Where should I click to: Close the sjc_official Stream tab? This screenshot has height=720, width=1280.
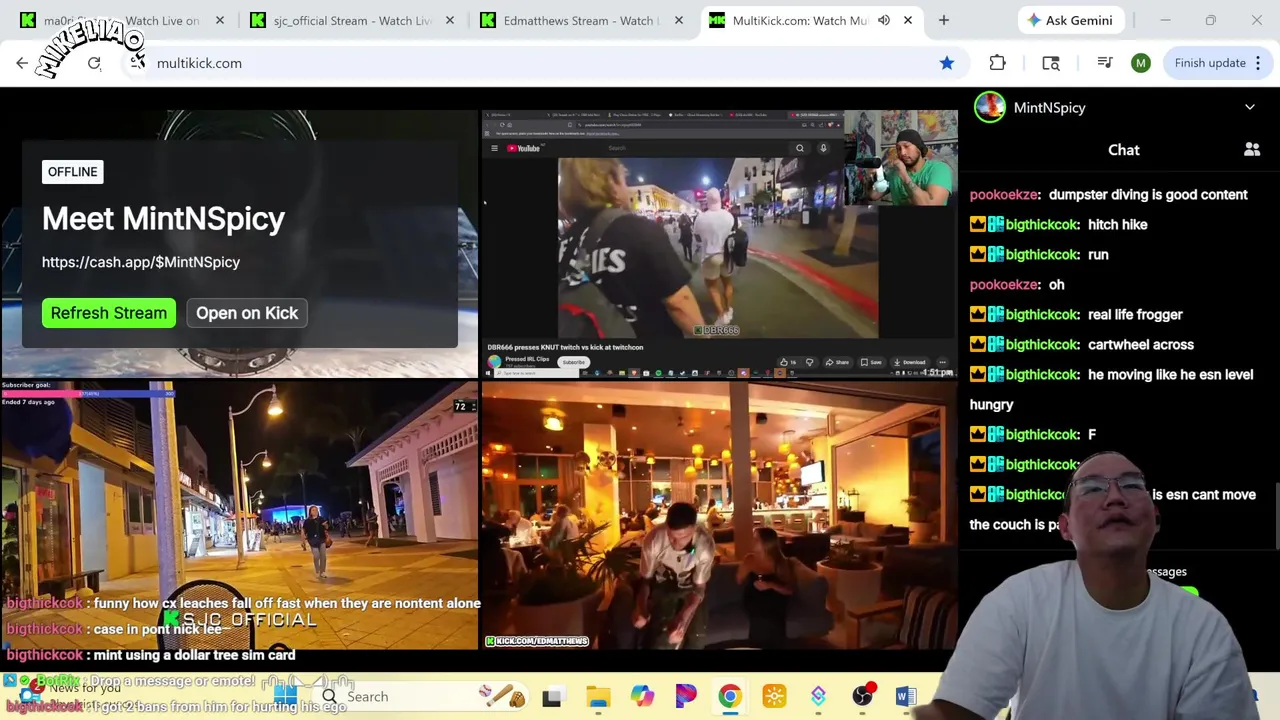tap(449, 20)
